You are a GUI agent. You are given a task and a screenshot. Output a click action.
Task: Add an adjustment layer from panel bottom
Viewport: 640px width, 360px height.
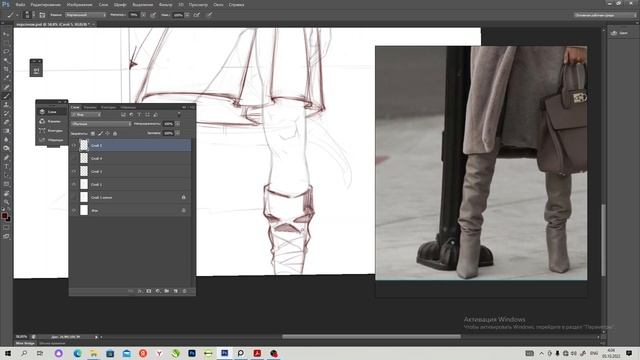tap(158, 291)
